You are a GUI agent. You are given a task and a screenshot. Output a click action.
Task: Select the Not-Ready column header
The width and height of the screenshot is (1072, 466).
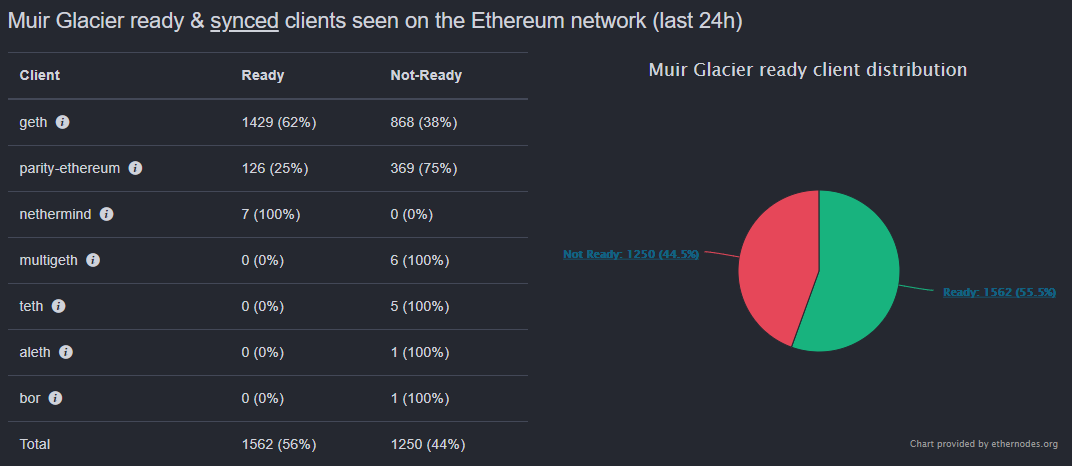tap(426, 76)
